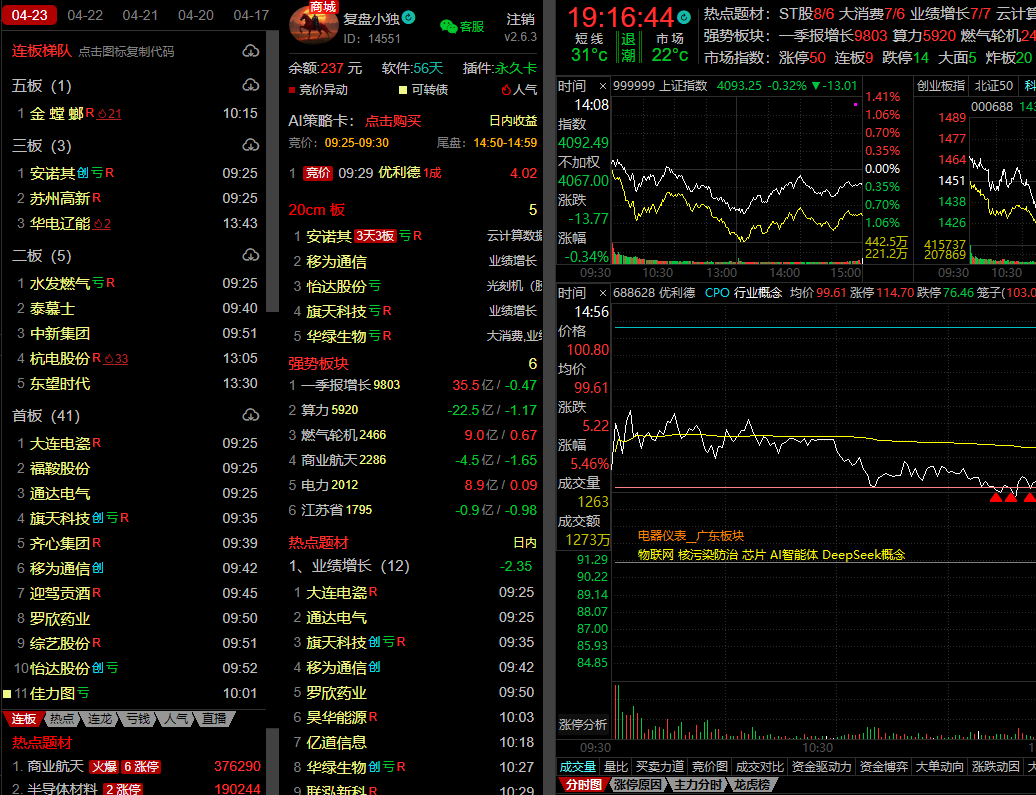Click the cloud copy icon beside 连板梯队
Viewport: 1036px width, 795px height.
[x=250, y=51]
